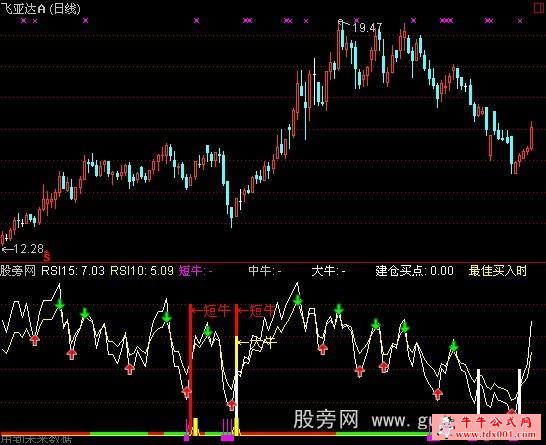
Task: Click the 用到未来数据 notice at bottom-left
Action: (x=36, y=440)
